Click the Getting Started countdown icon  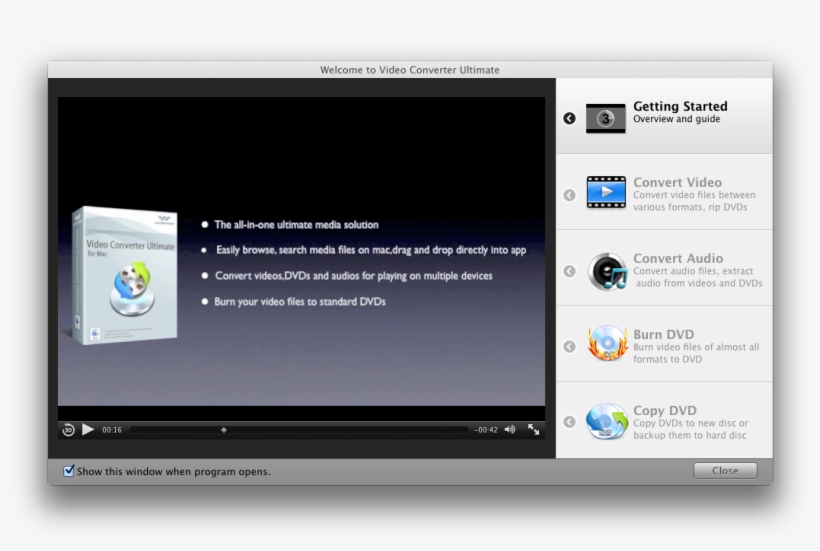(605, 118)
